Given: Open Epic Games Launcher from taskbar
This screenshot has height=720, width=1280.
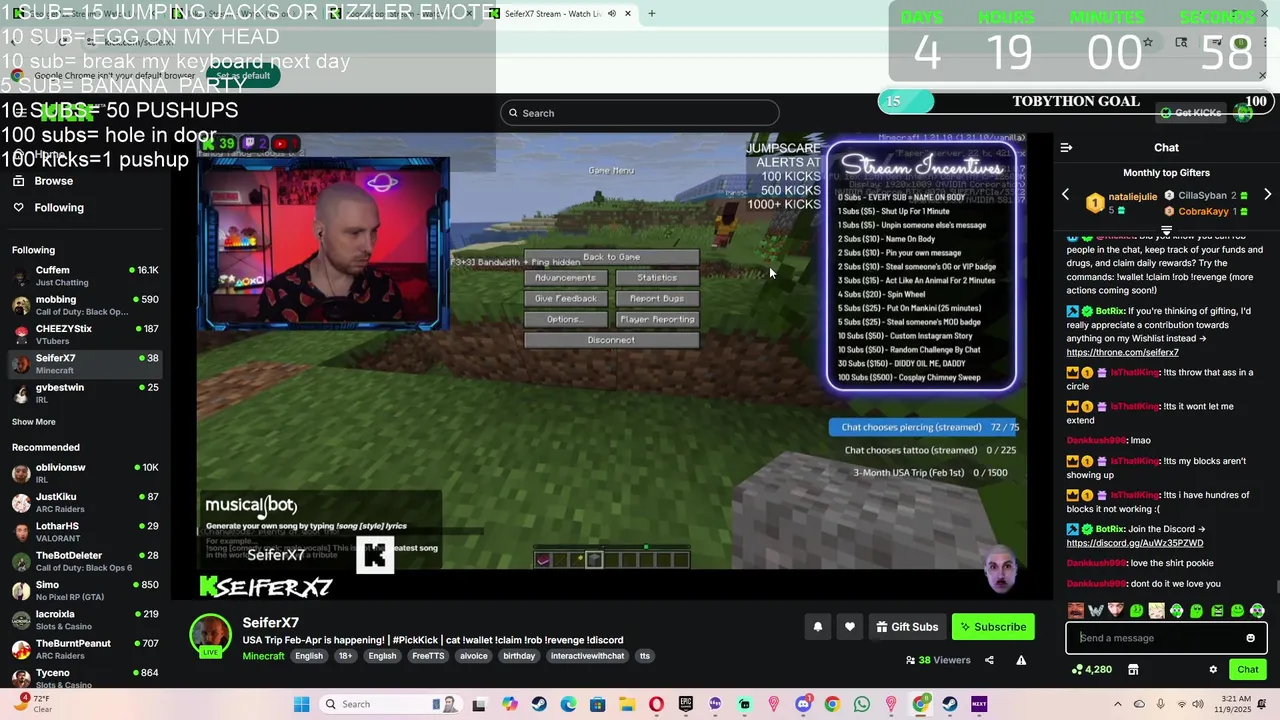Looking at the screenshot, I should [x=686, y=704].
